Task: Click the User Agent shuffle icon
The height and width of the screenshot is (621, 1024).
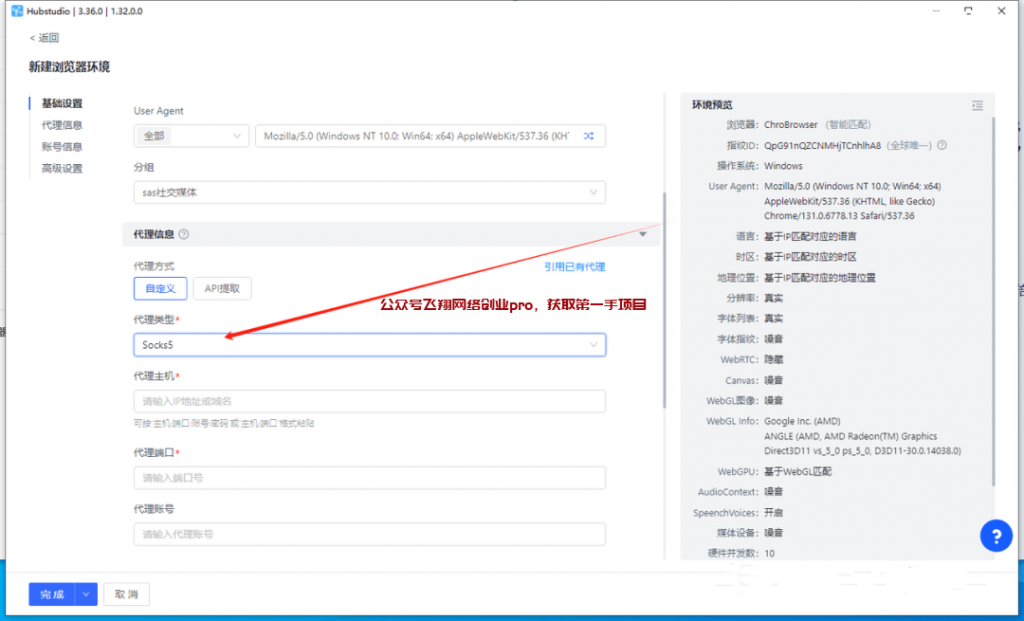Action: (x=587, y=135)
